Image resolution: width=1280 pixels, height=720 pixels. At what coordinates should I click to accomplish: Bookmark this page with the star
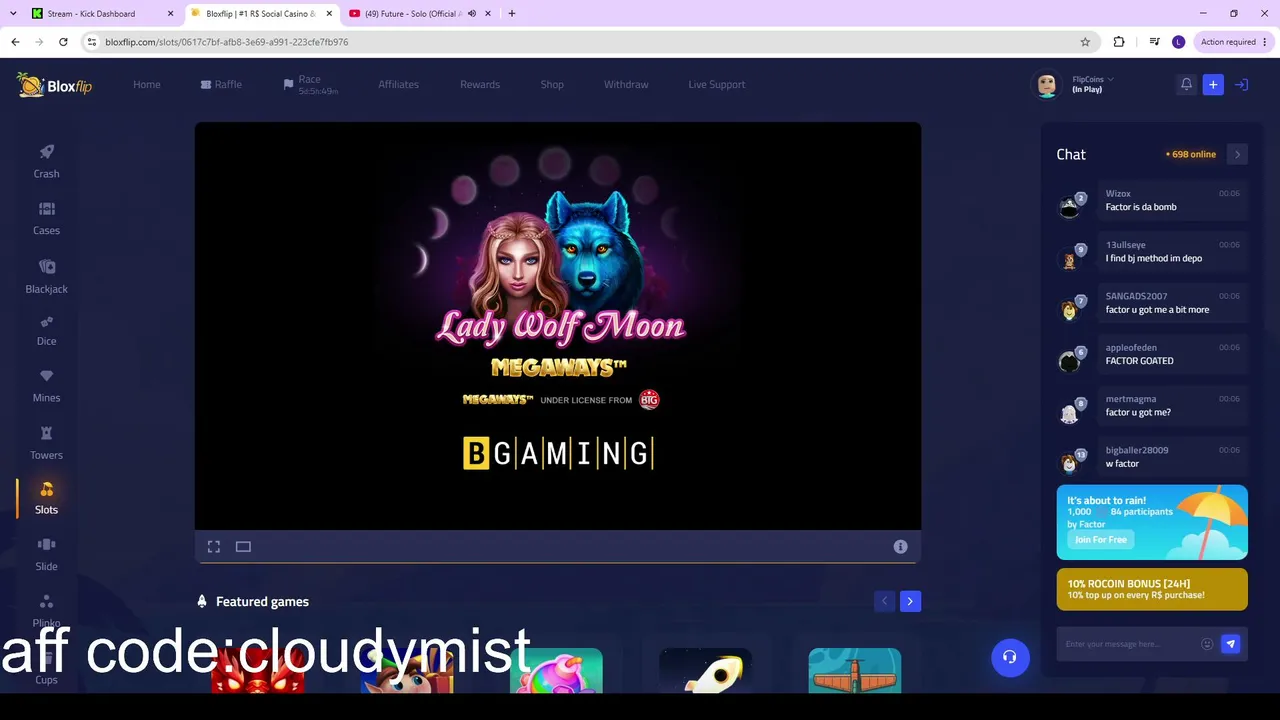tap(1085, 42)
